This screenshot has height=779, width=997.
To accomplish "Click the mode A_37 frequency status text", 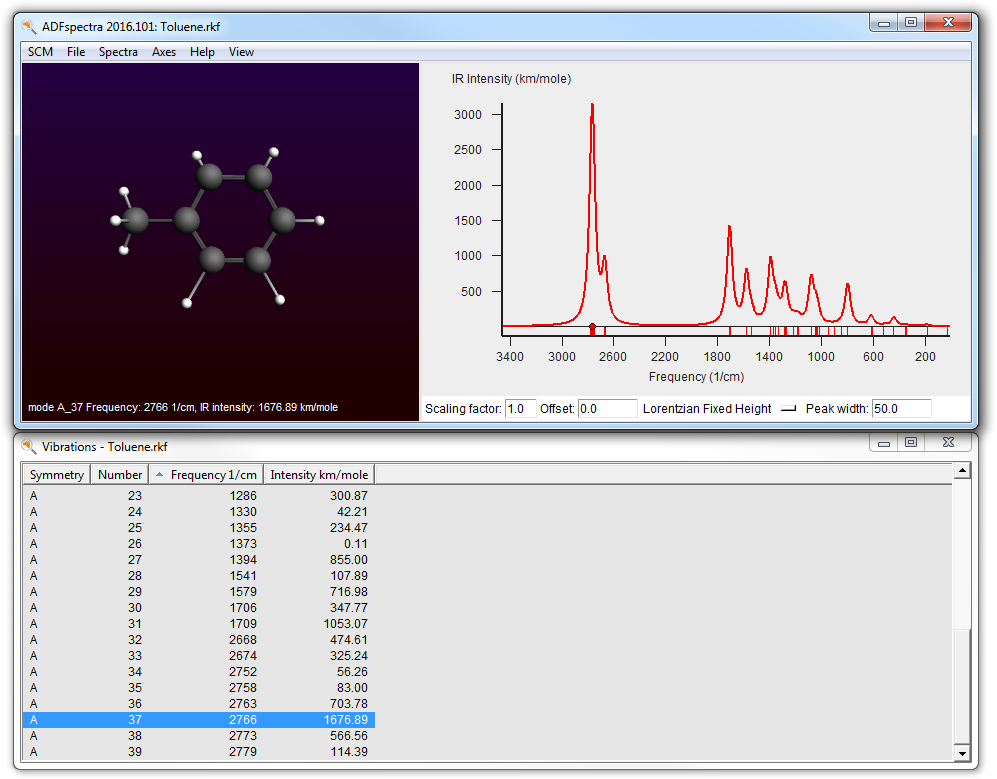I will pos(183,407).
